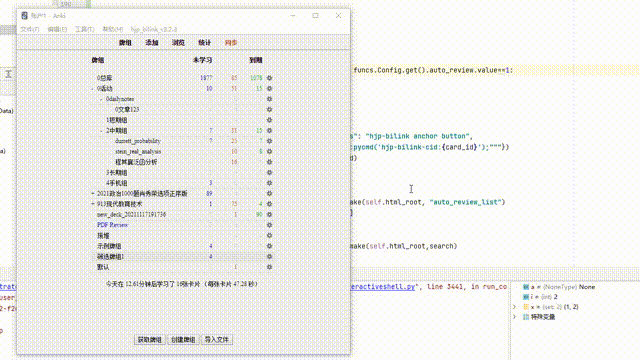Open the 0文章123 deck
The height and width of the screenshot is (360, 640).
[x=127, y=109]
